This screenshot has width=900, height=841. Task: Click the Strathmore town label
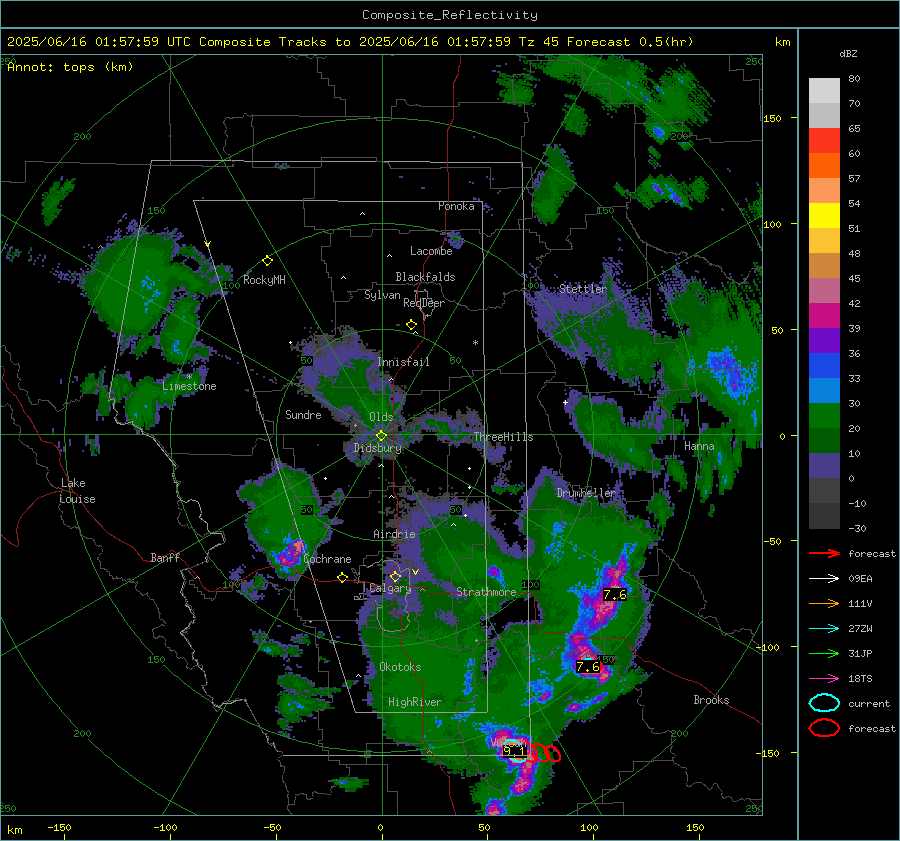486,592
